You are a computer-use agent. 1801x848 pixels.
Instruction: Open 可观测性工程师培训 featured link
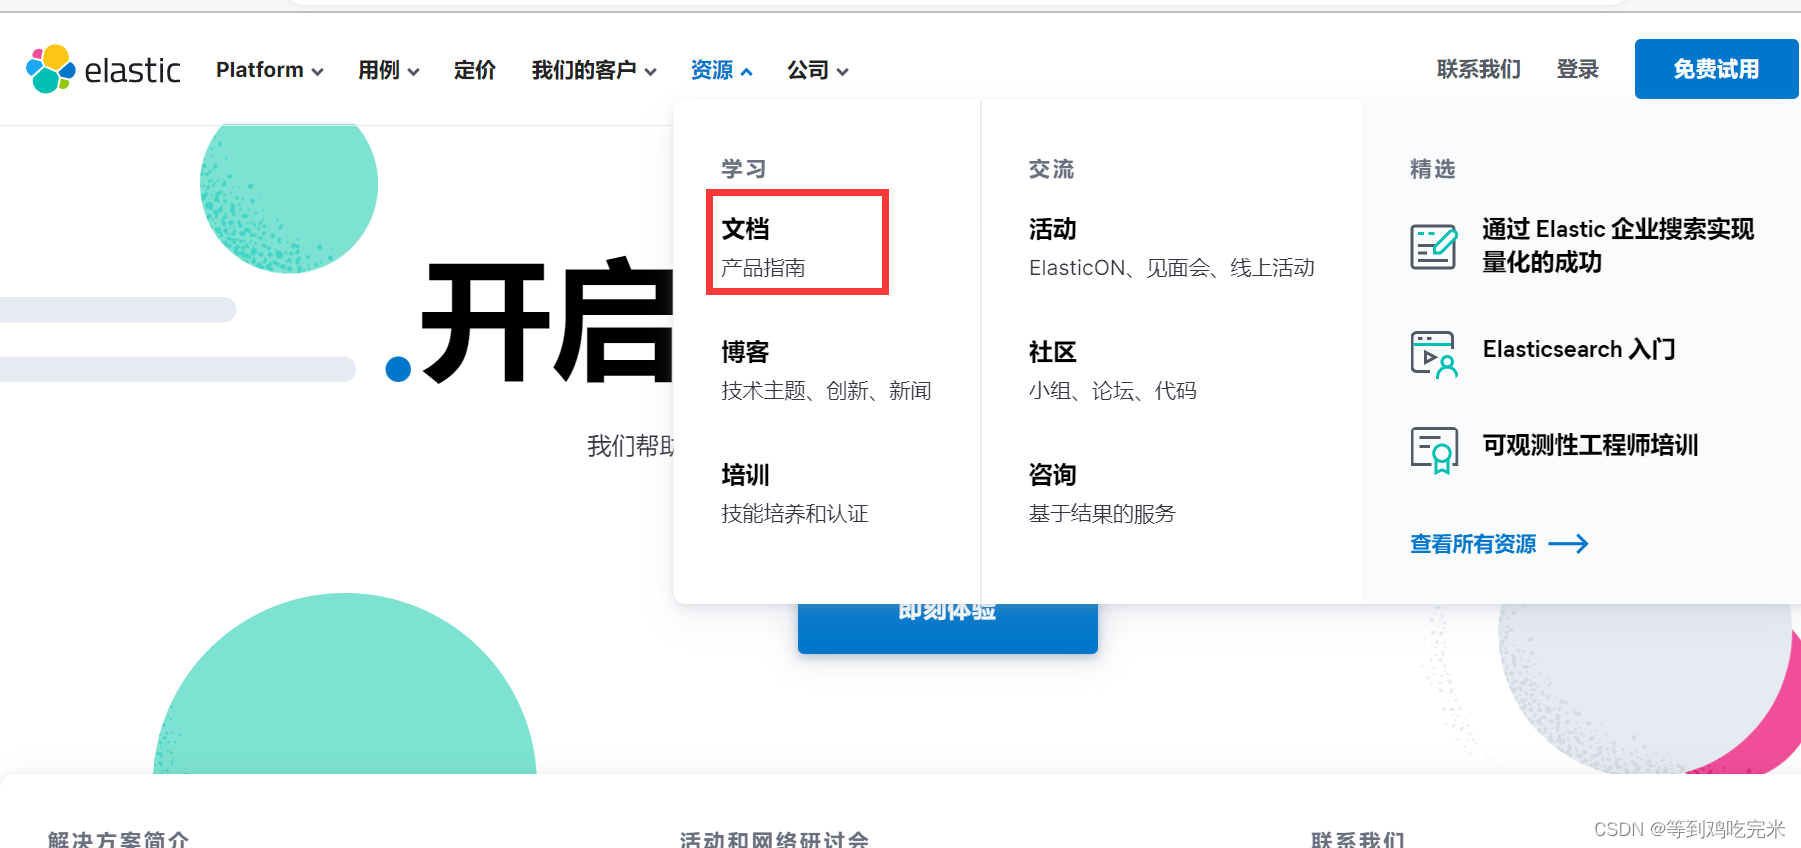1590,445
